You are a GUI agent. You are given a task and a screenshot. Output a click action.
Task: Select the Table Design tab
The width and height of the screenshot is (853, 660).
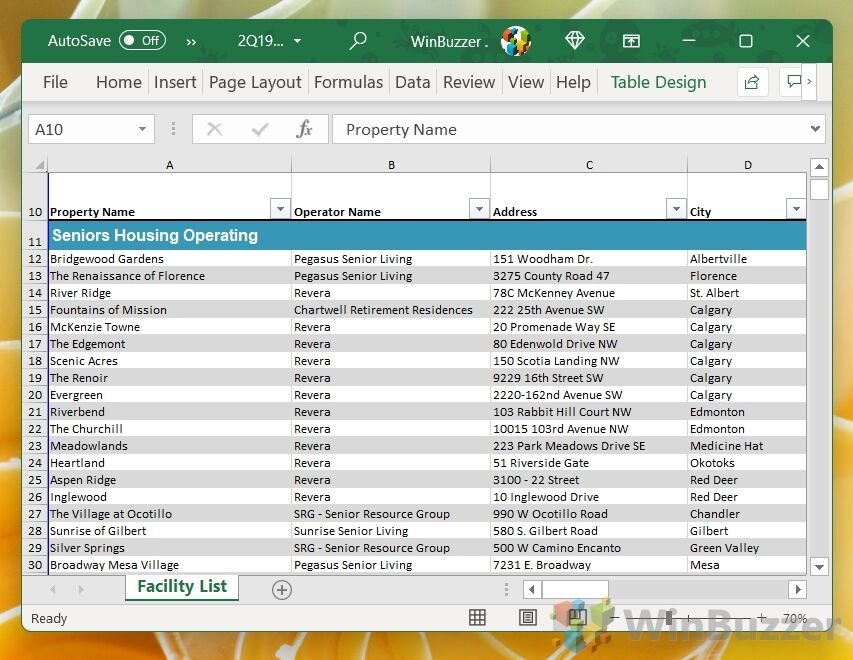click(658, 82)
